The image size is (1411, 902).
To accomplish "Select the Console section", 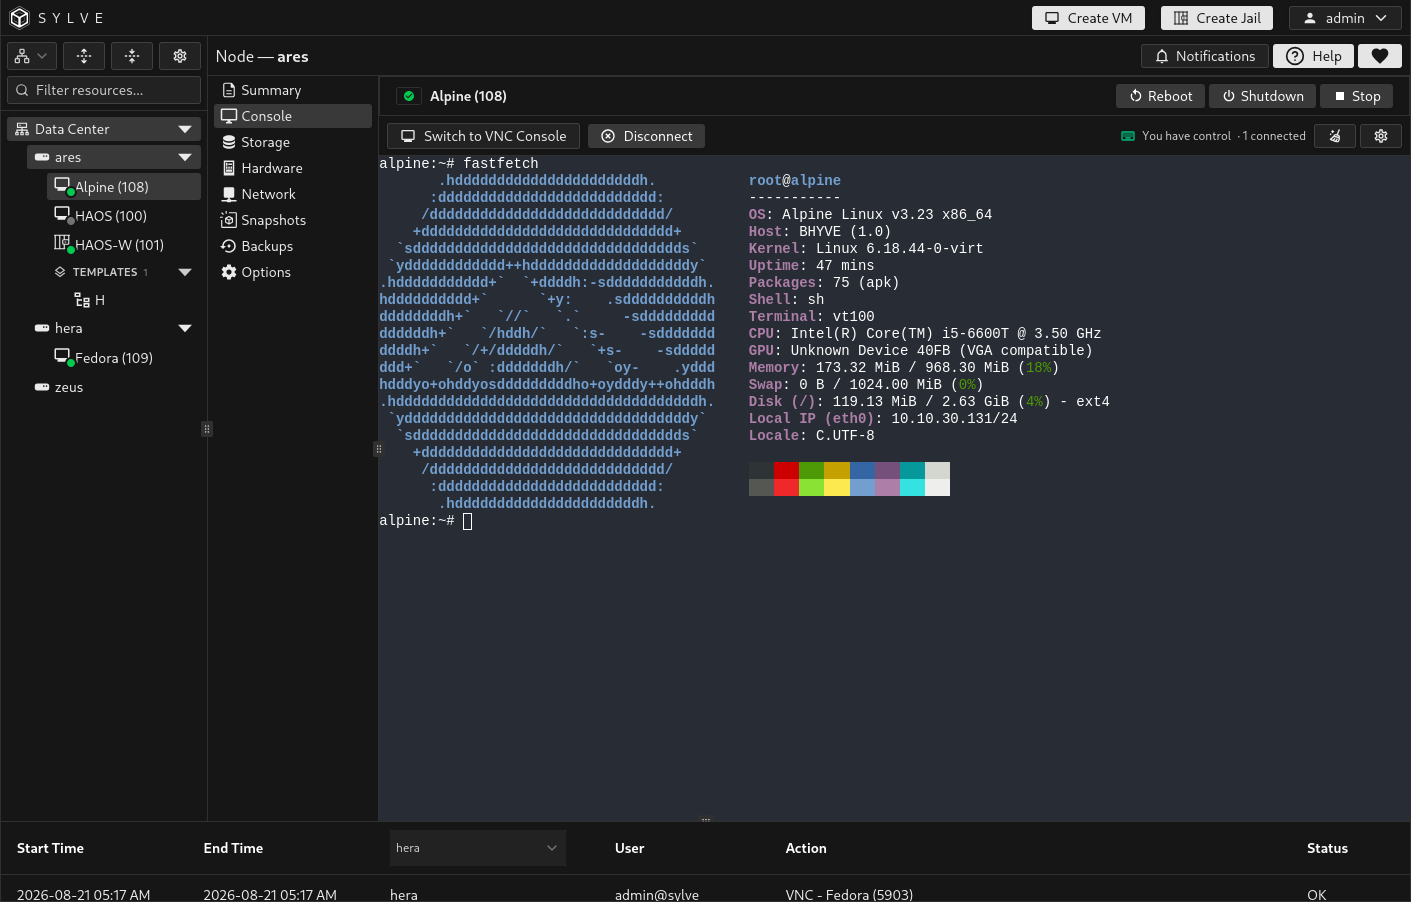I will tap(293, 116).
